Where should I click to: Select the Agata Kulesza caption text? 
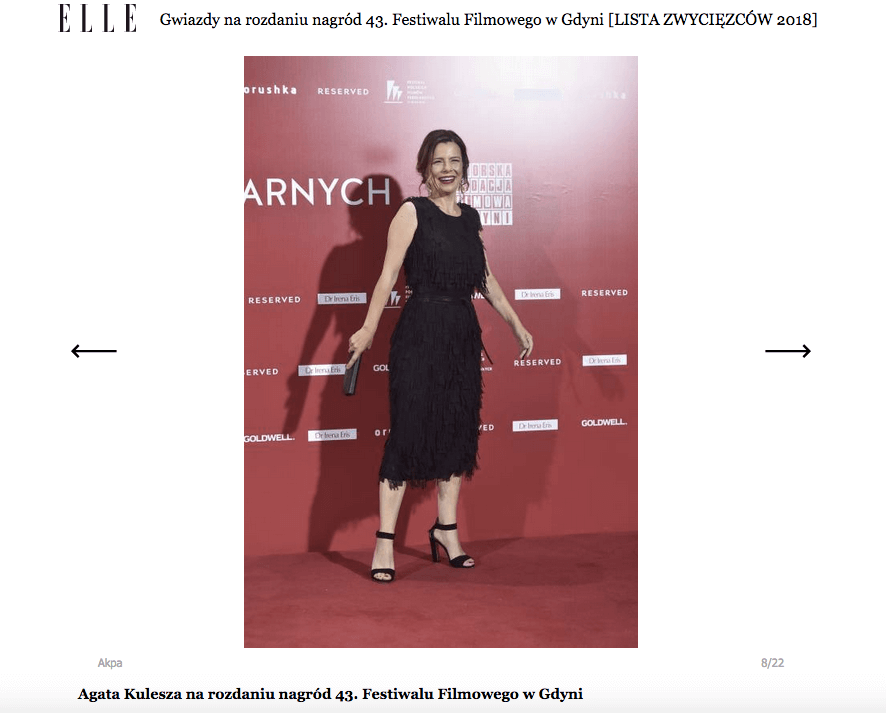pos(330,694)
